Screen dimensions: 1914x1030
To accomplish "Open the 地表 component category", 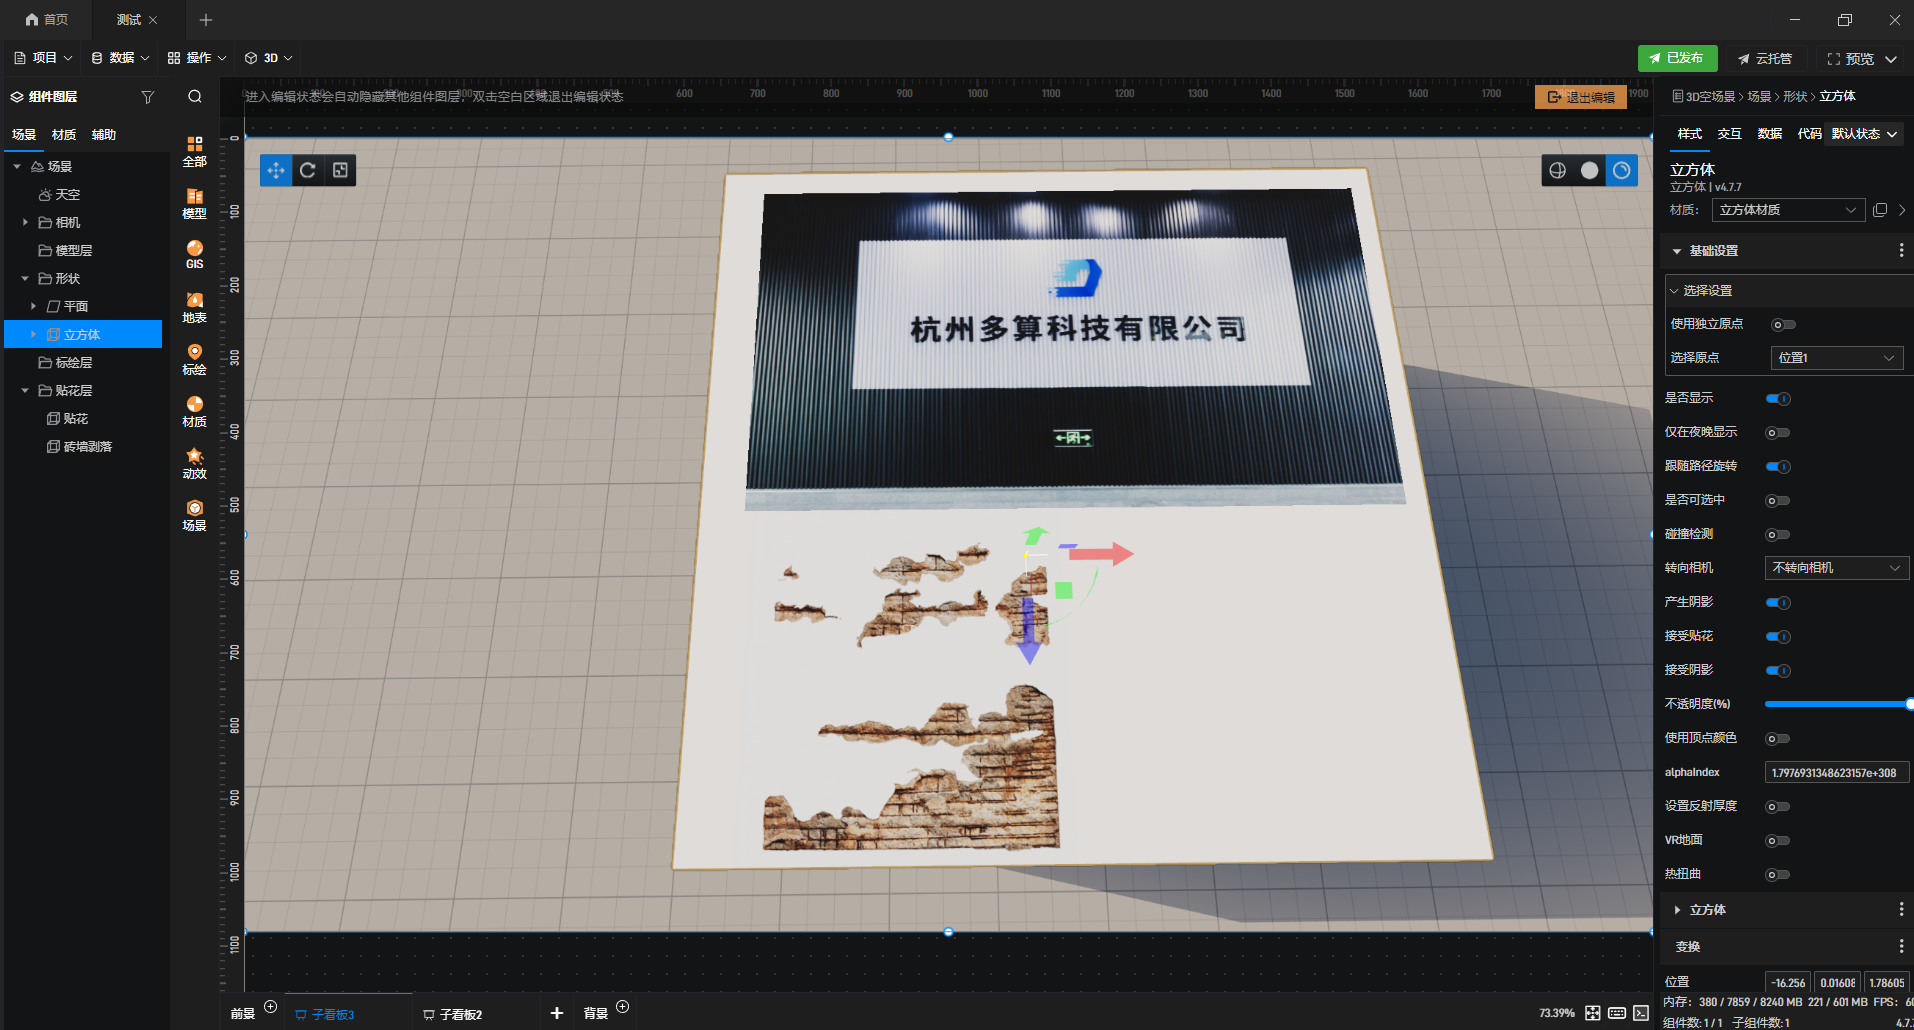I will click(195, 307).
